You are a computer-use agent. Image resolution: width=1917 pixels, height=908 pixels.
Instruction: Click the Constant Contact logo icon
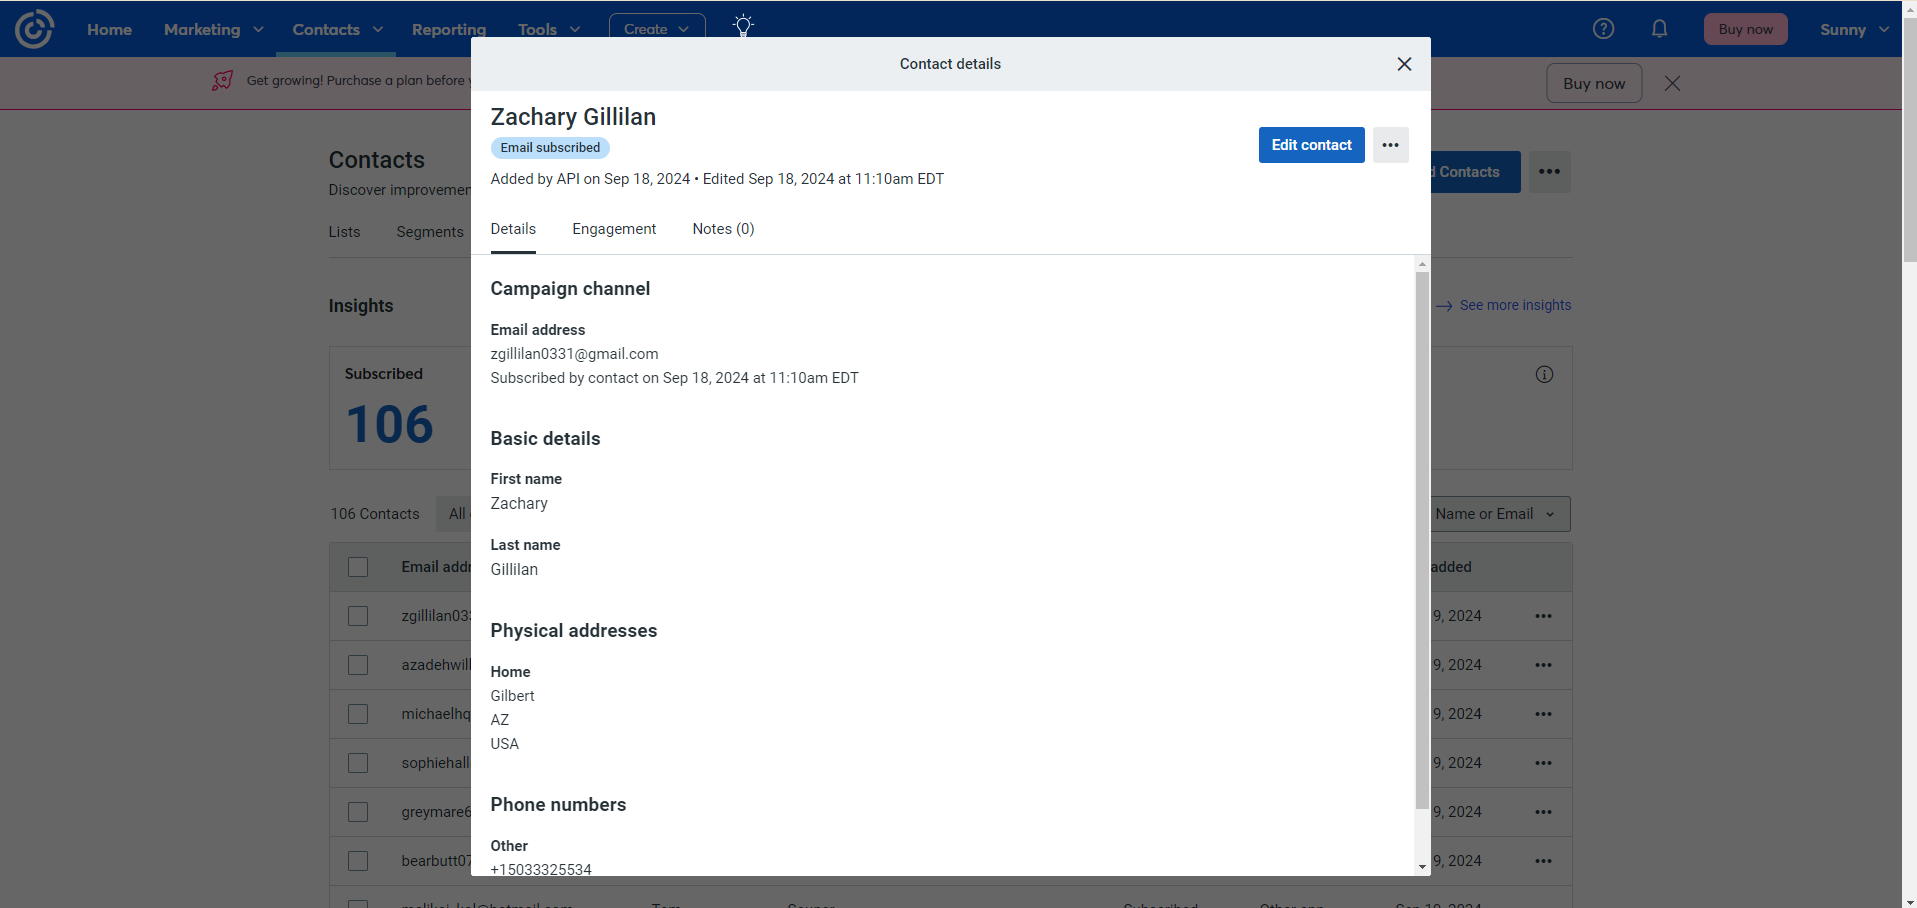[x=34, y=29]
